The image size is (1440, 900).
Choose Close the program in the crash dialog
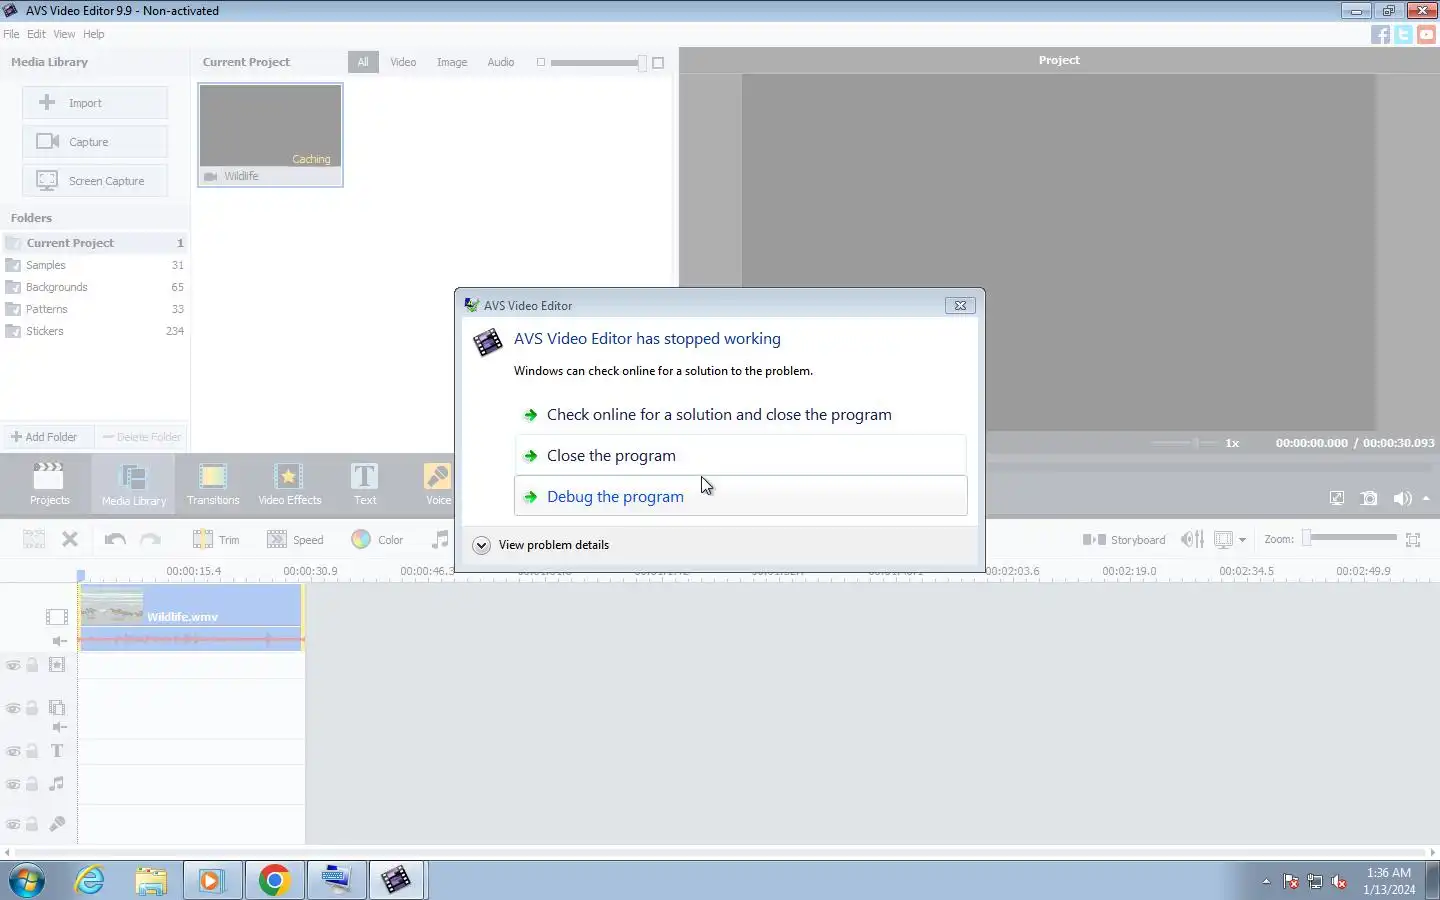[x=740, y=455]
